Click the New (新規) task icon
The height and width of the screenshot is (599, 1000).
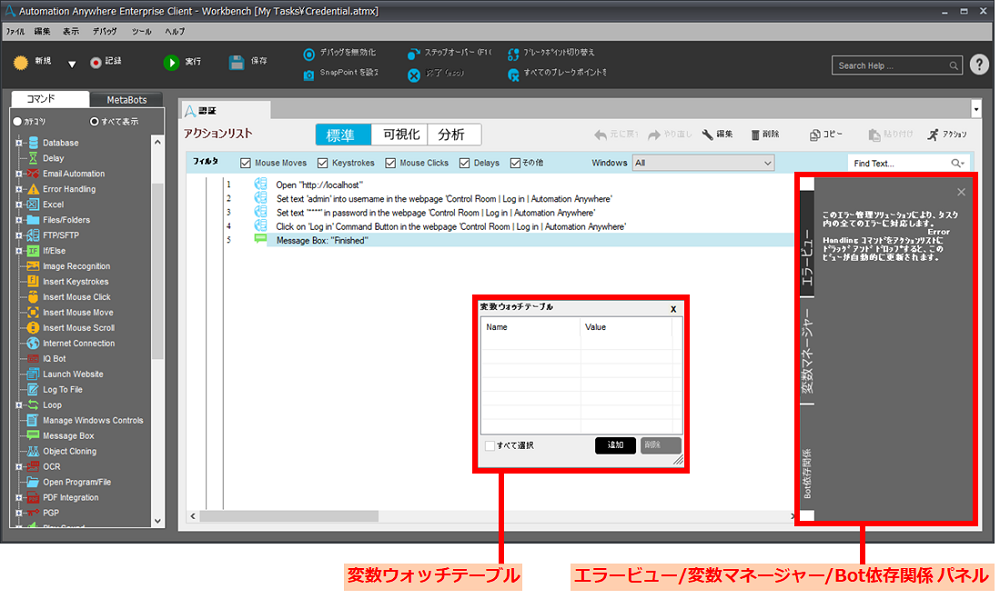(x=21, y=62)
